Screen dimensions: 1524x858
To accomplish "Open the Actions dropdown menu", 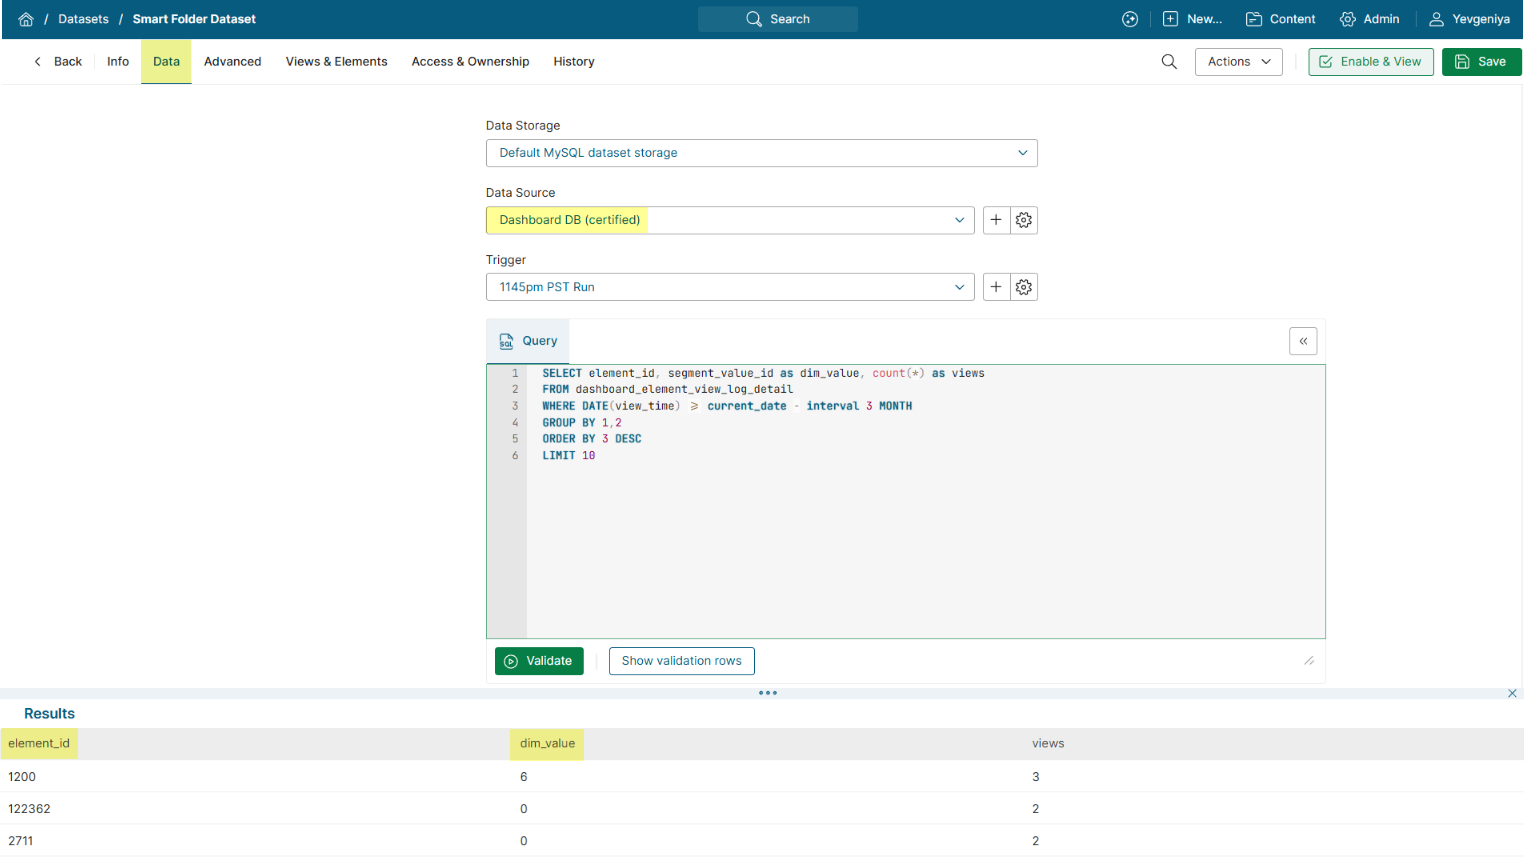I will [x=1238, y=62].
